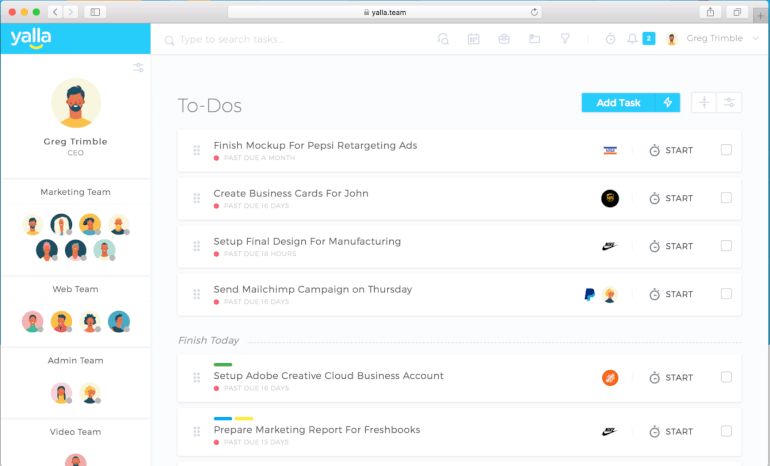
Task: Click the Add Task button
Action: [x=618, y=103]
